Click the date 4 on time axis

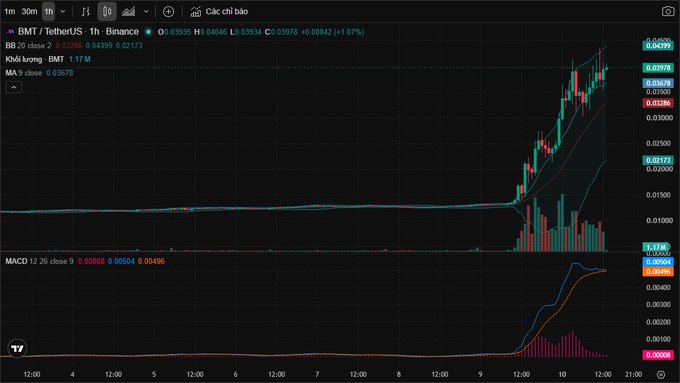coord(72,374)
